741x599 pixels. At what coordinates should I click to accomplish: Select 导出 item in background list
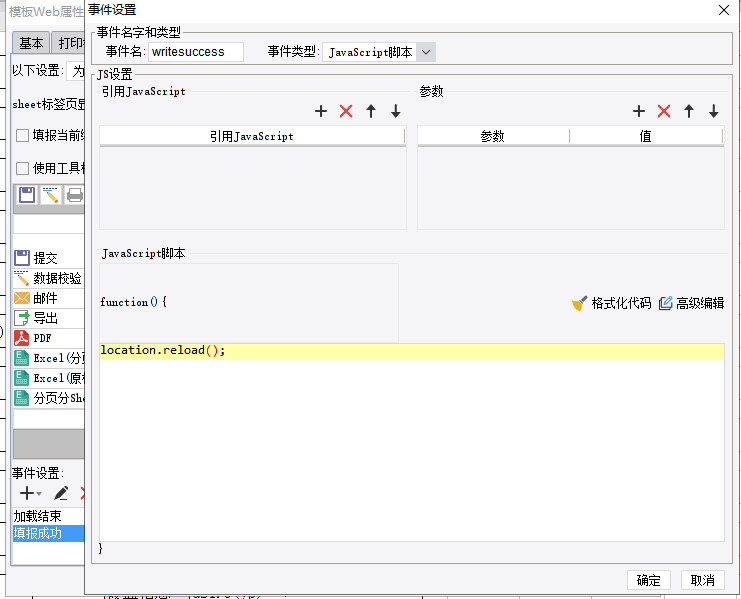tap(48, 318)
